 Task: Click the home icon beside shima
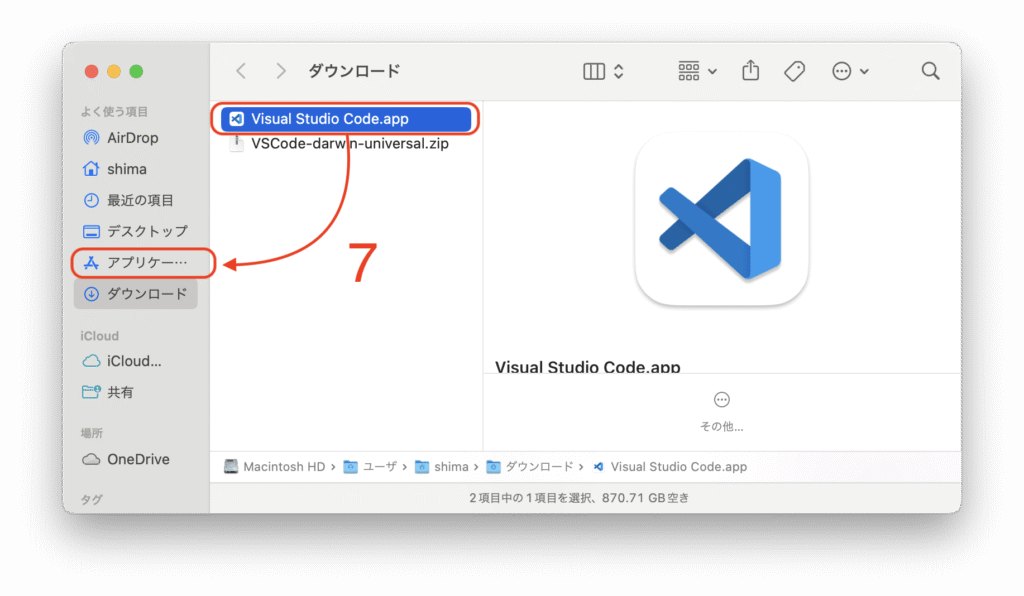click(x=91, y=169)
